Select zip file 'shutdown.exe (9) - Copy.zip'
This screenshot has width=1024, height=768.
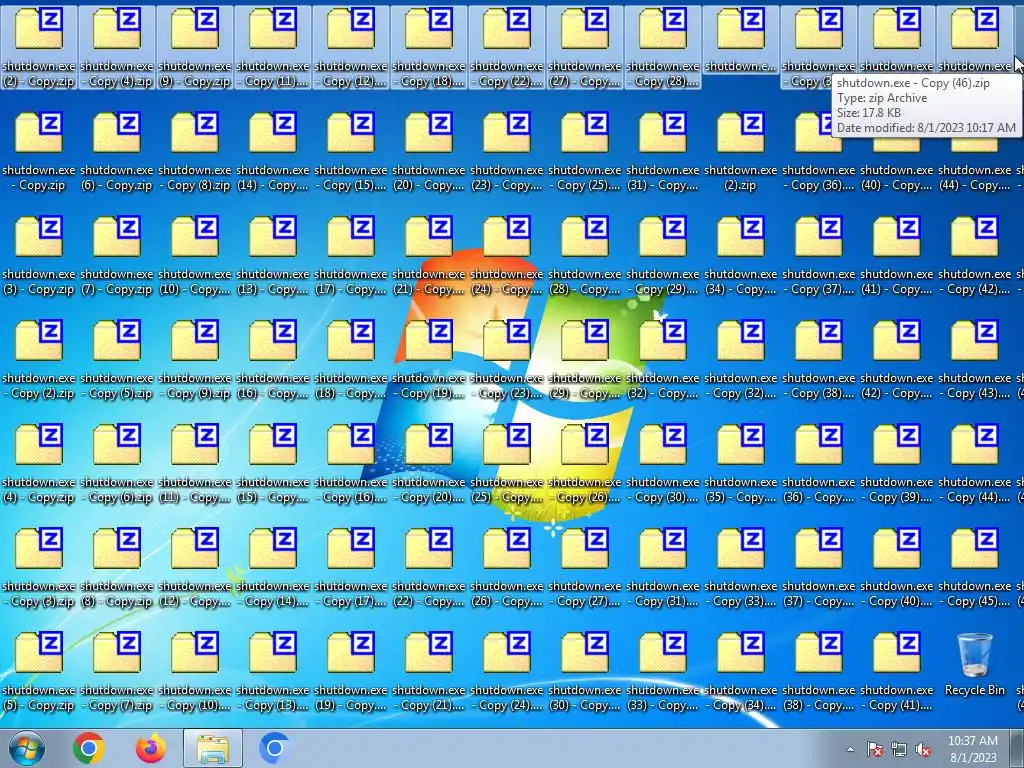195,48
